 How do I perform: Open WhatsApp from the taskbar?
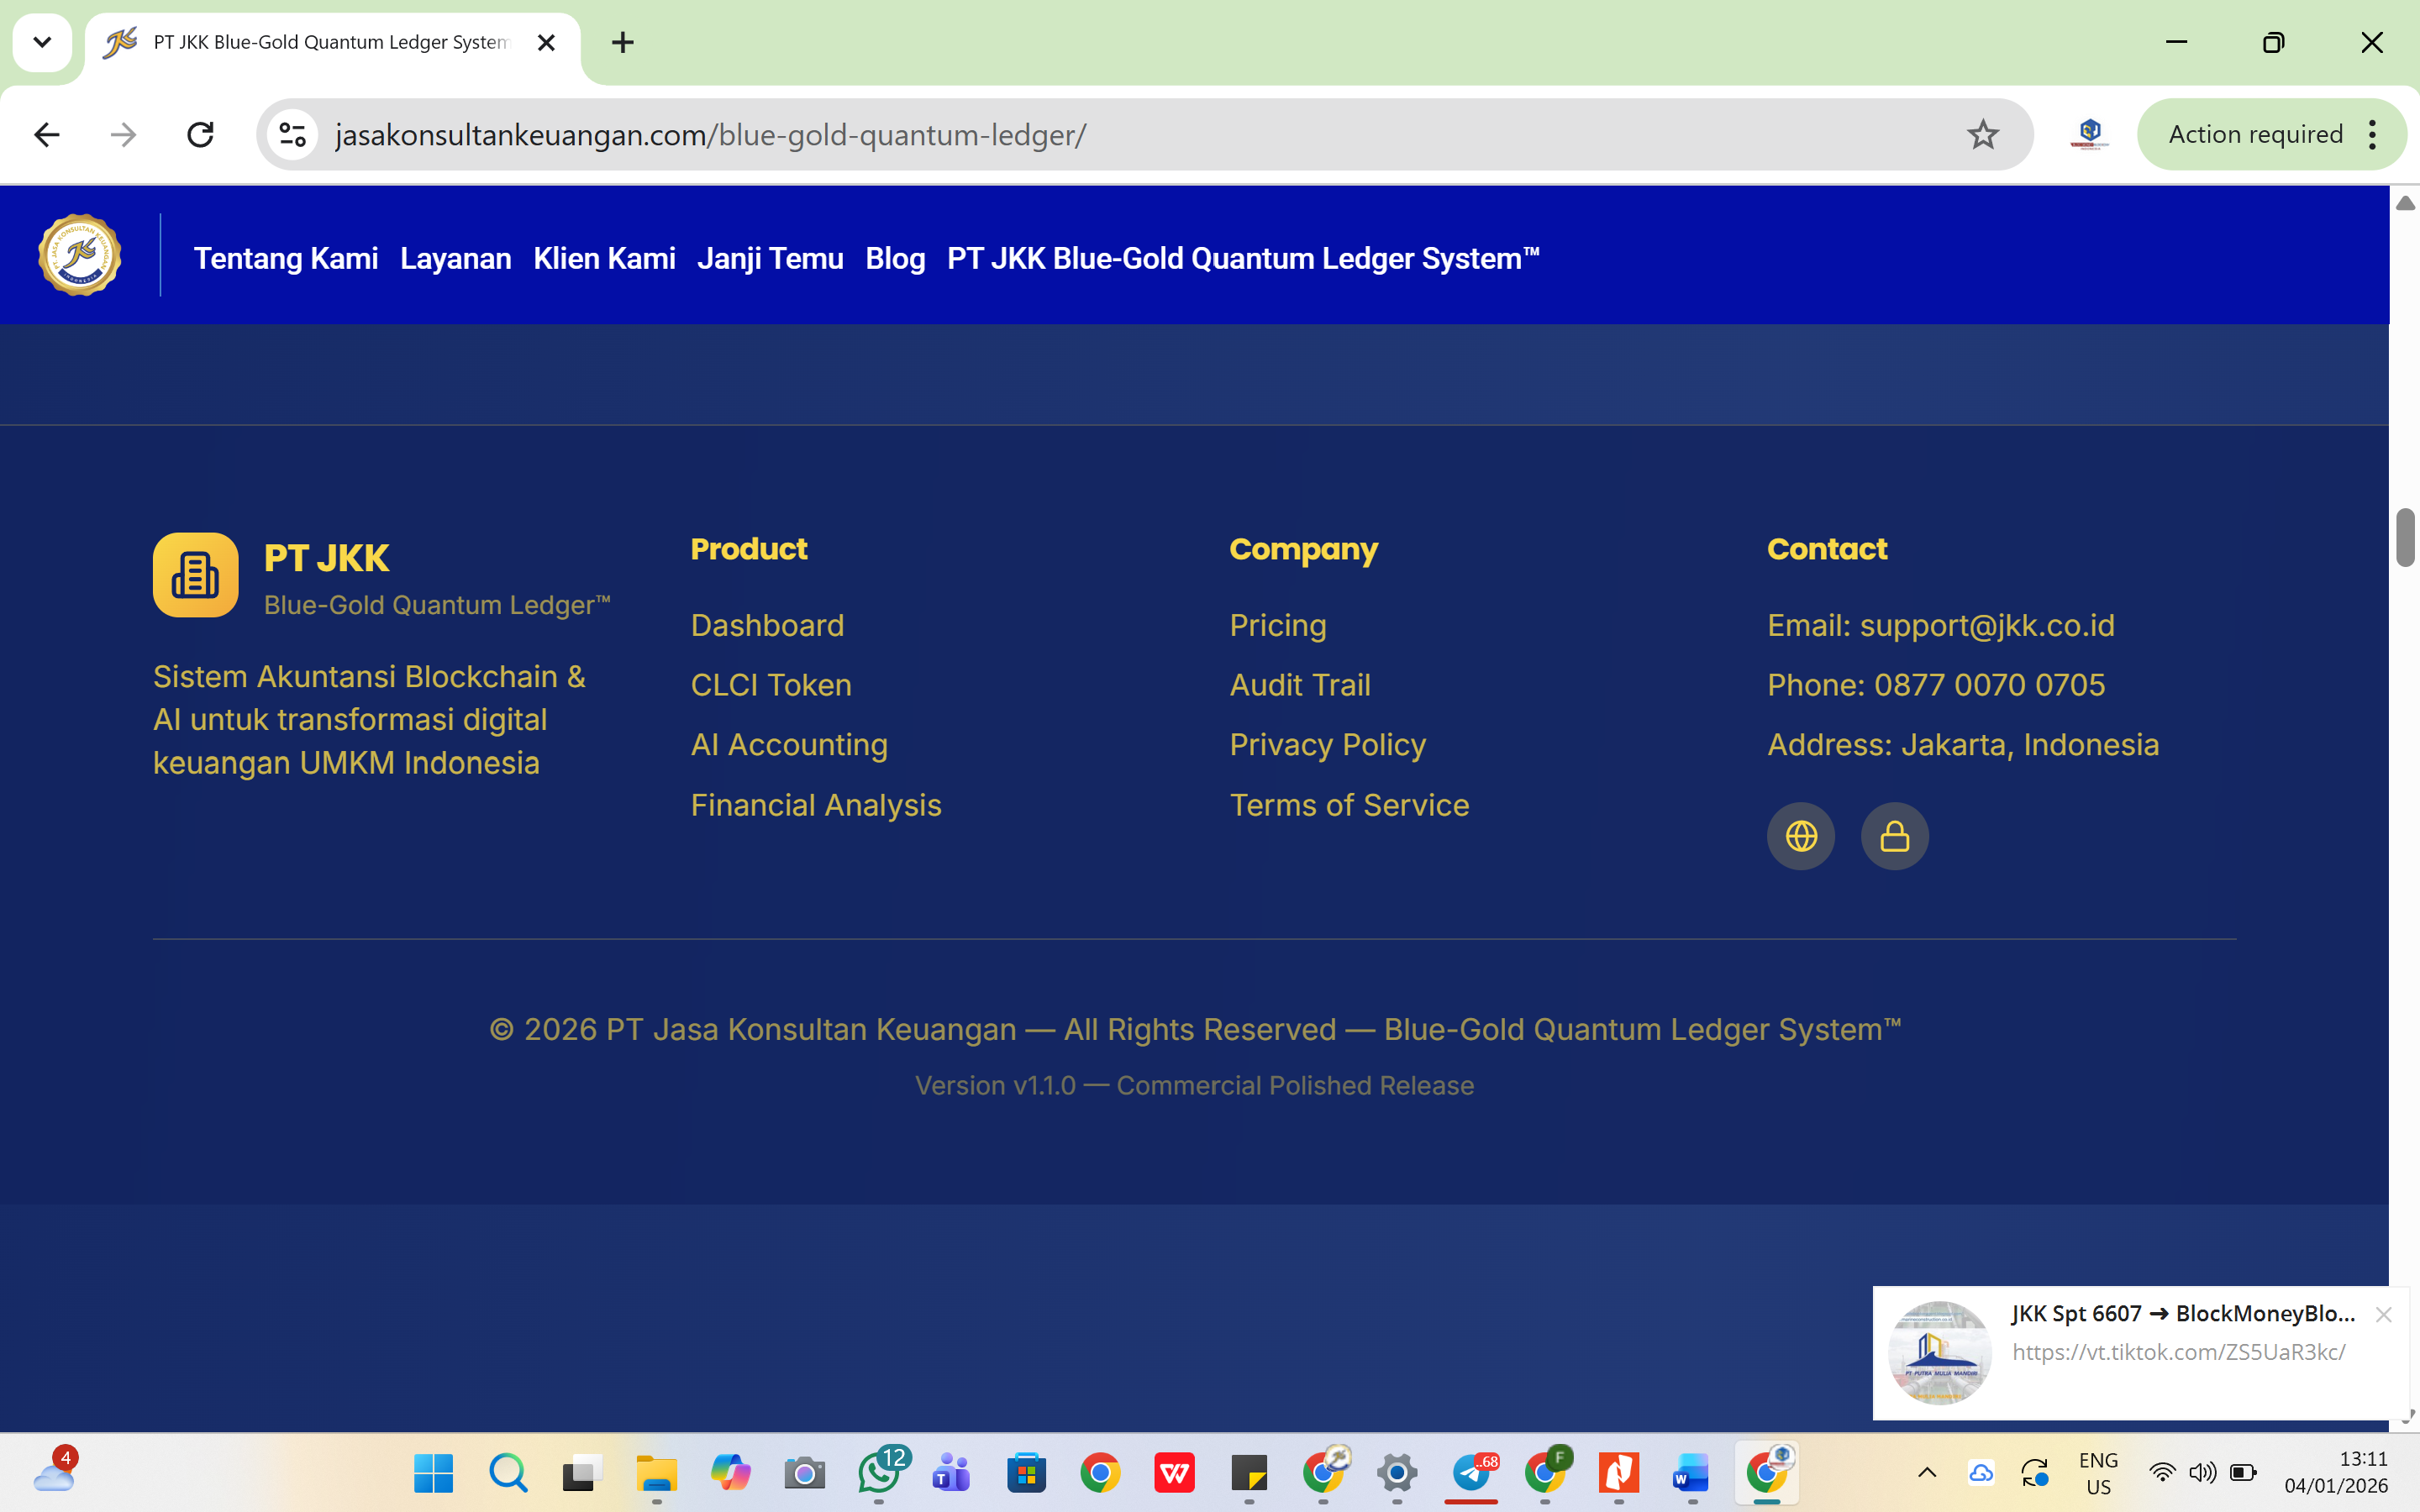[x=879, y=1472]
